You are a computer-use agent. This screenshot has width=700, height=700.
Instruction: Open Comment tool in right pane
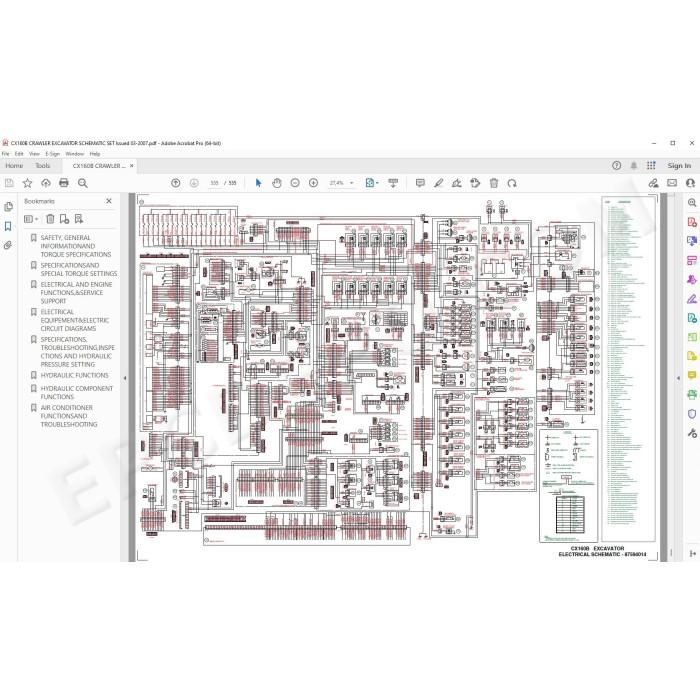pyautogui.click(x=692, y=375)
